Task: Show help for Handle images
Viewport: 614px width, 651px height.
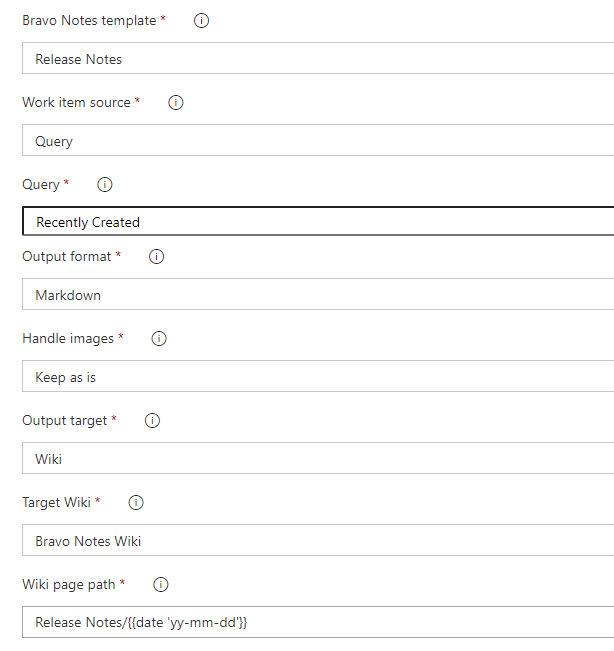Action: click(159, 338)
